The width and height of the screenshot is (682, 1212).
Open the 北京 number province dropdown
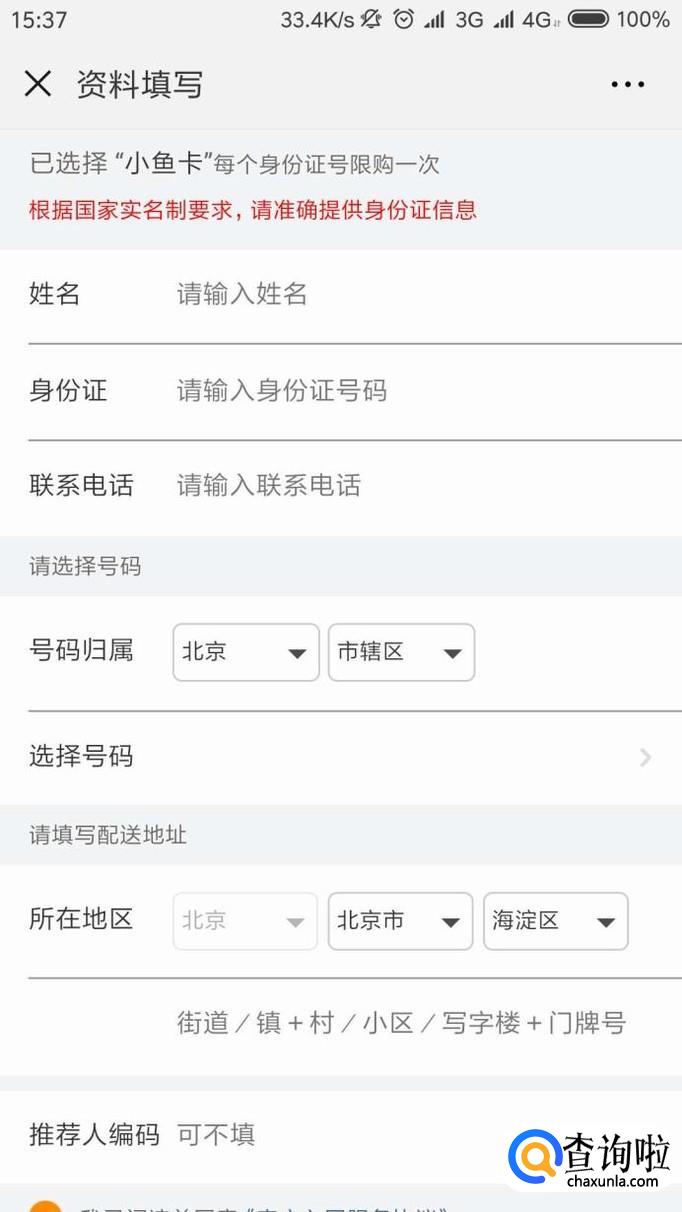click(x=245, y=652)
